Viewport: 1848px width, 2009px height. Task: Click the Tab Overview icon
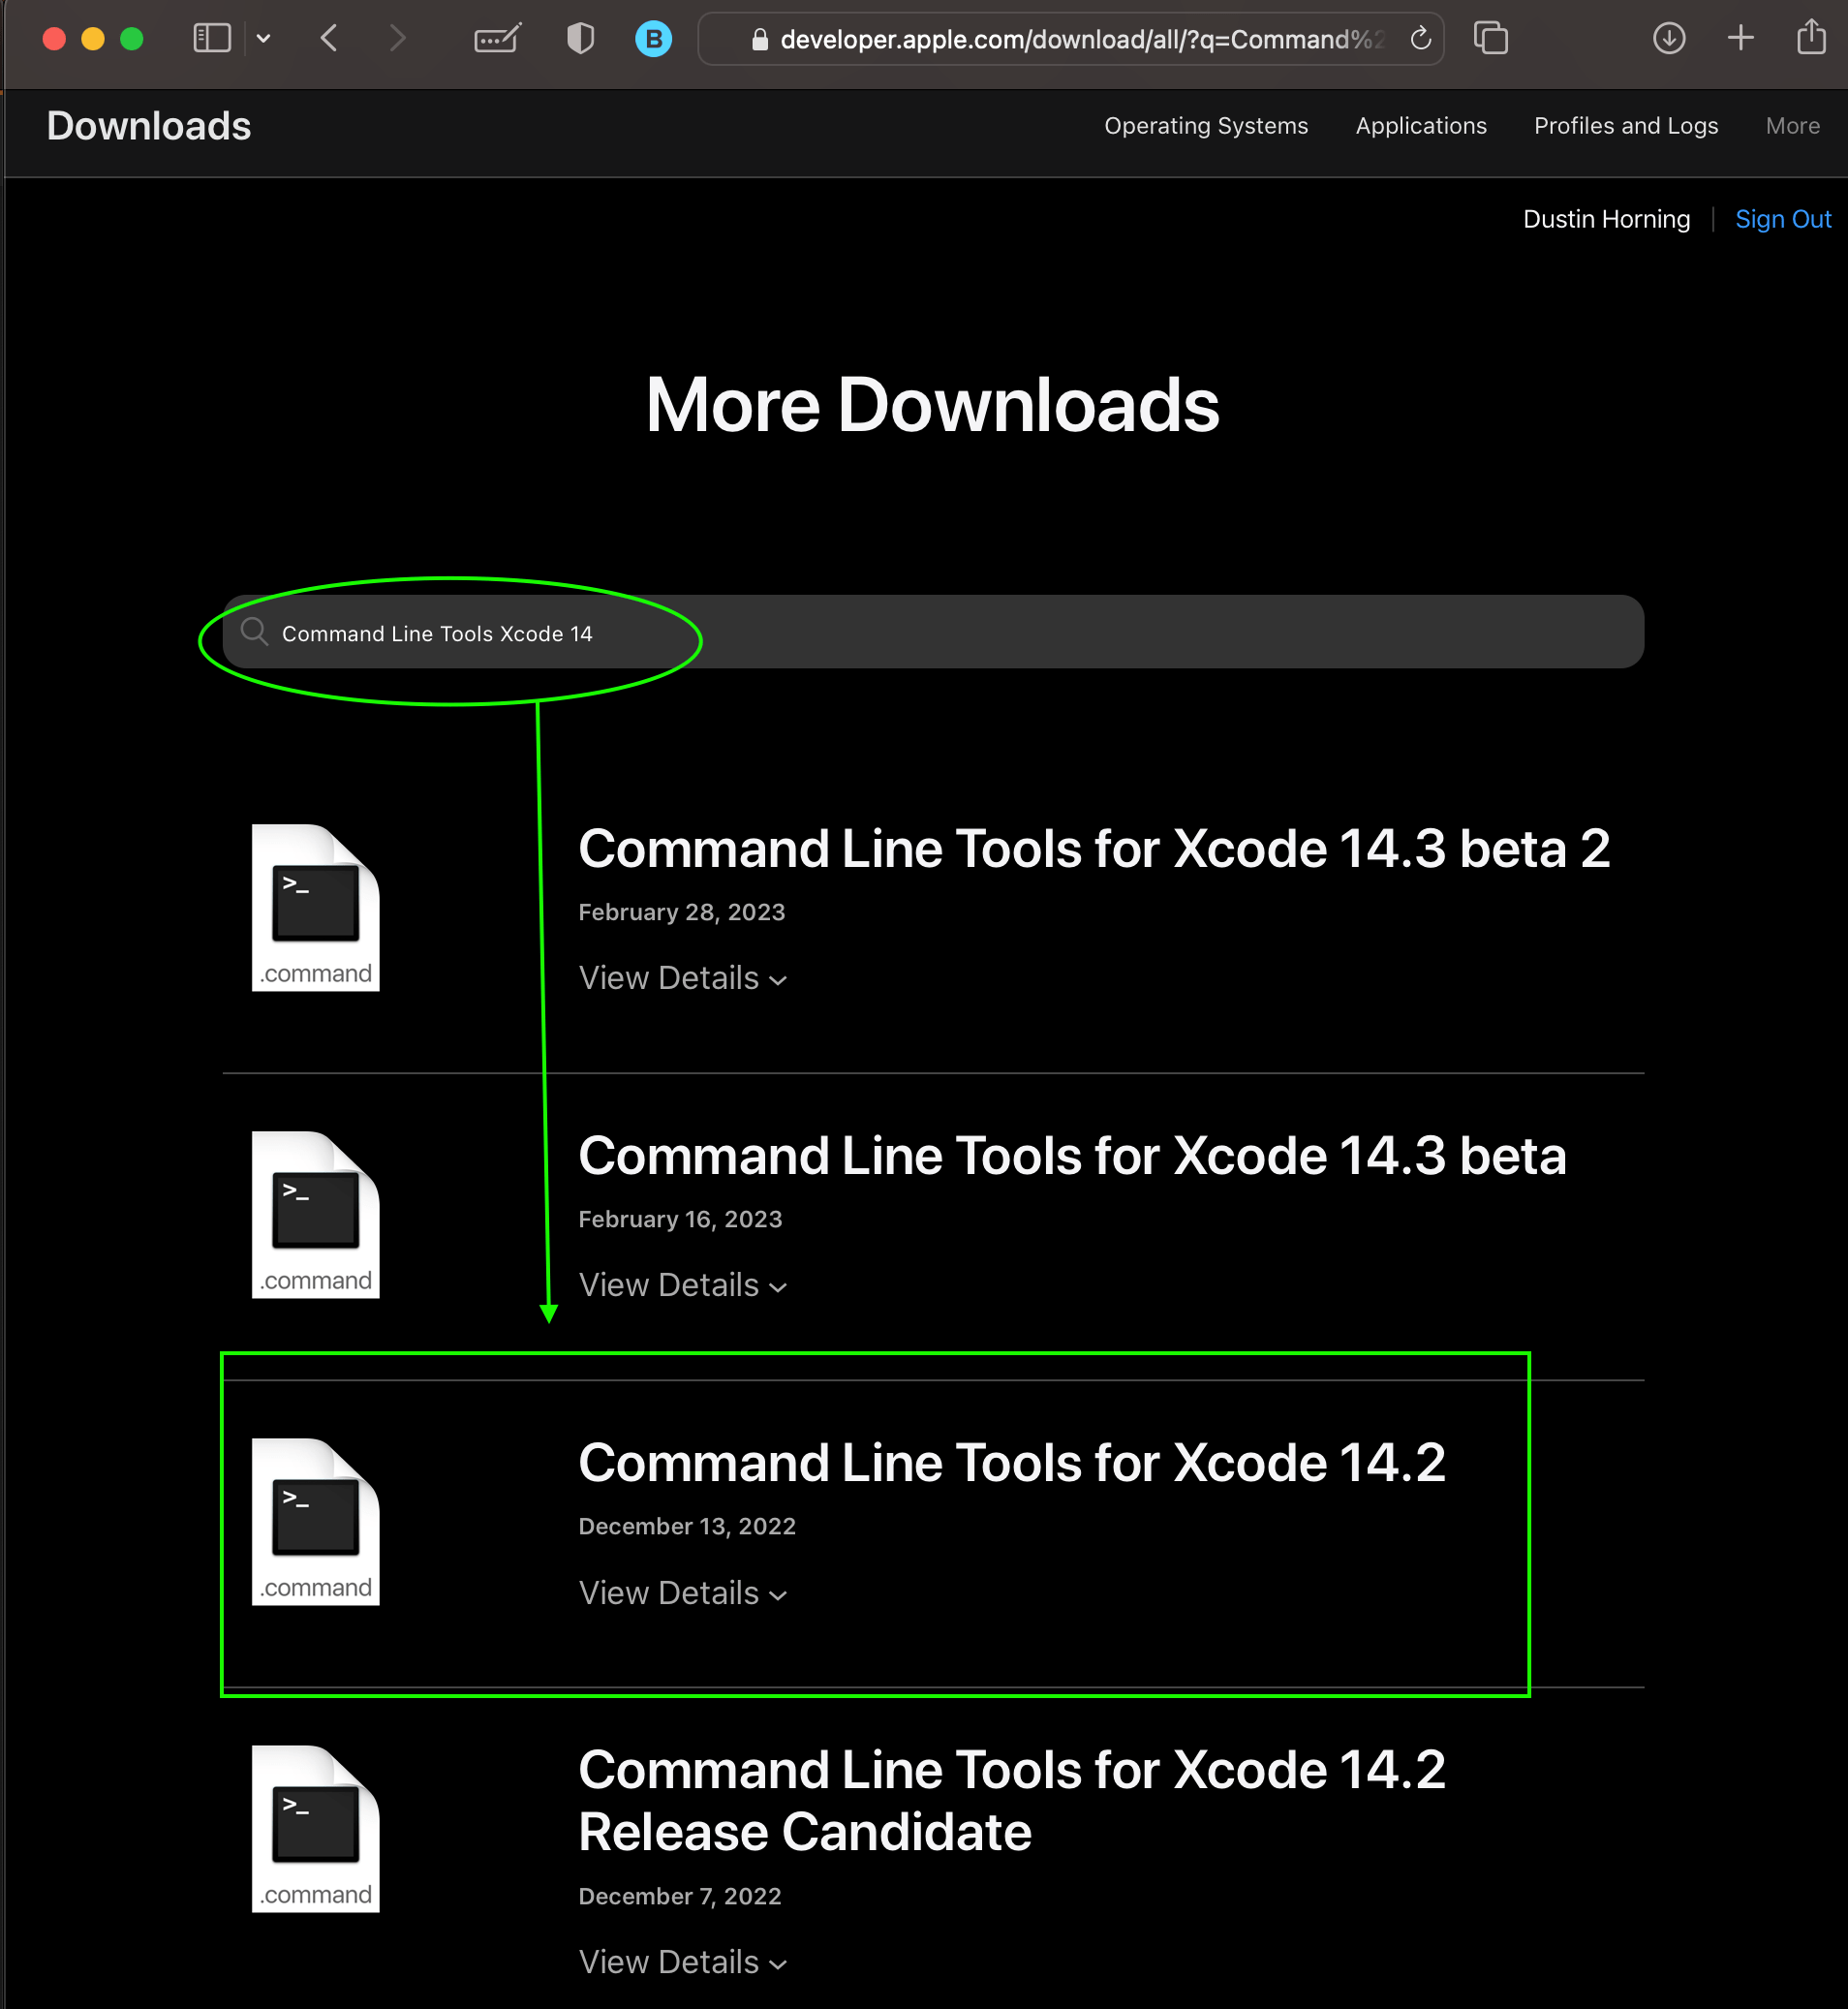pyautogui.click(x=1491, y=39)
